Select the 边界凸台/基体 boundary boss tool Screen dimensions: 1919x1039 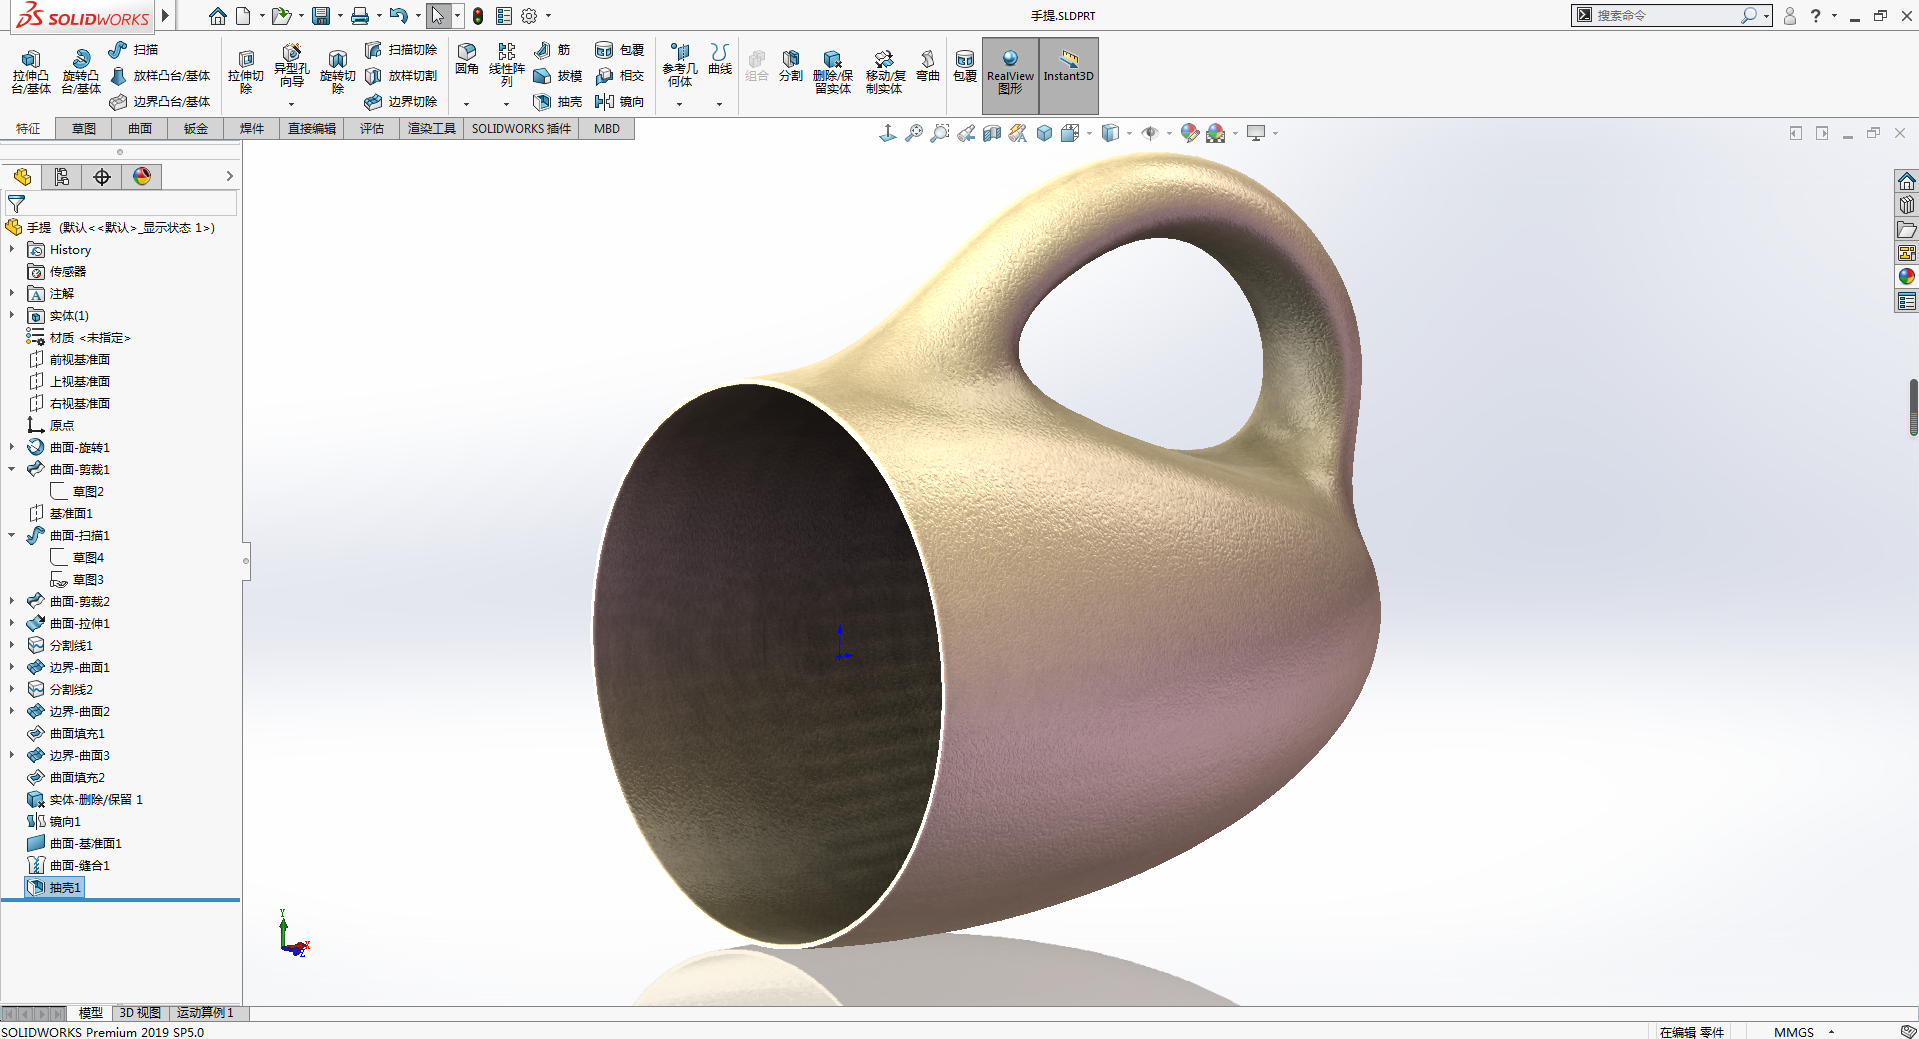coord(160,102)
